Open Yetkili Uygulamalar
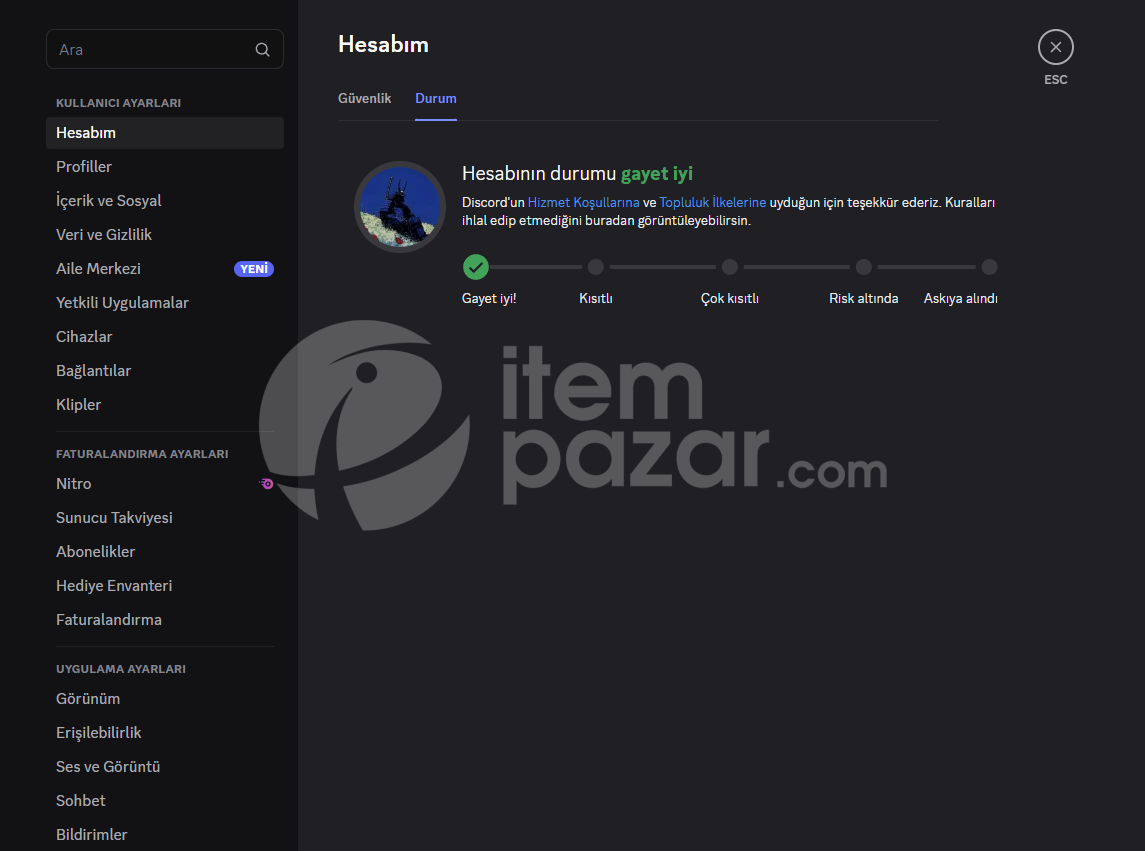 [x=164, y=302]
